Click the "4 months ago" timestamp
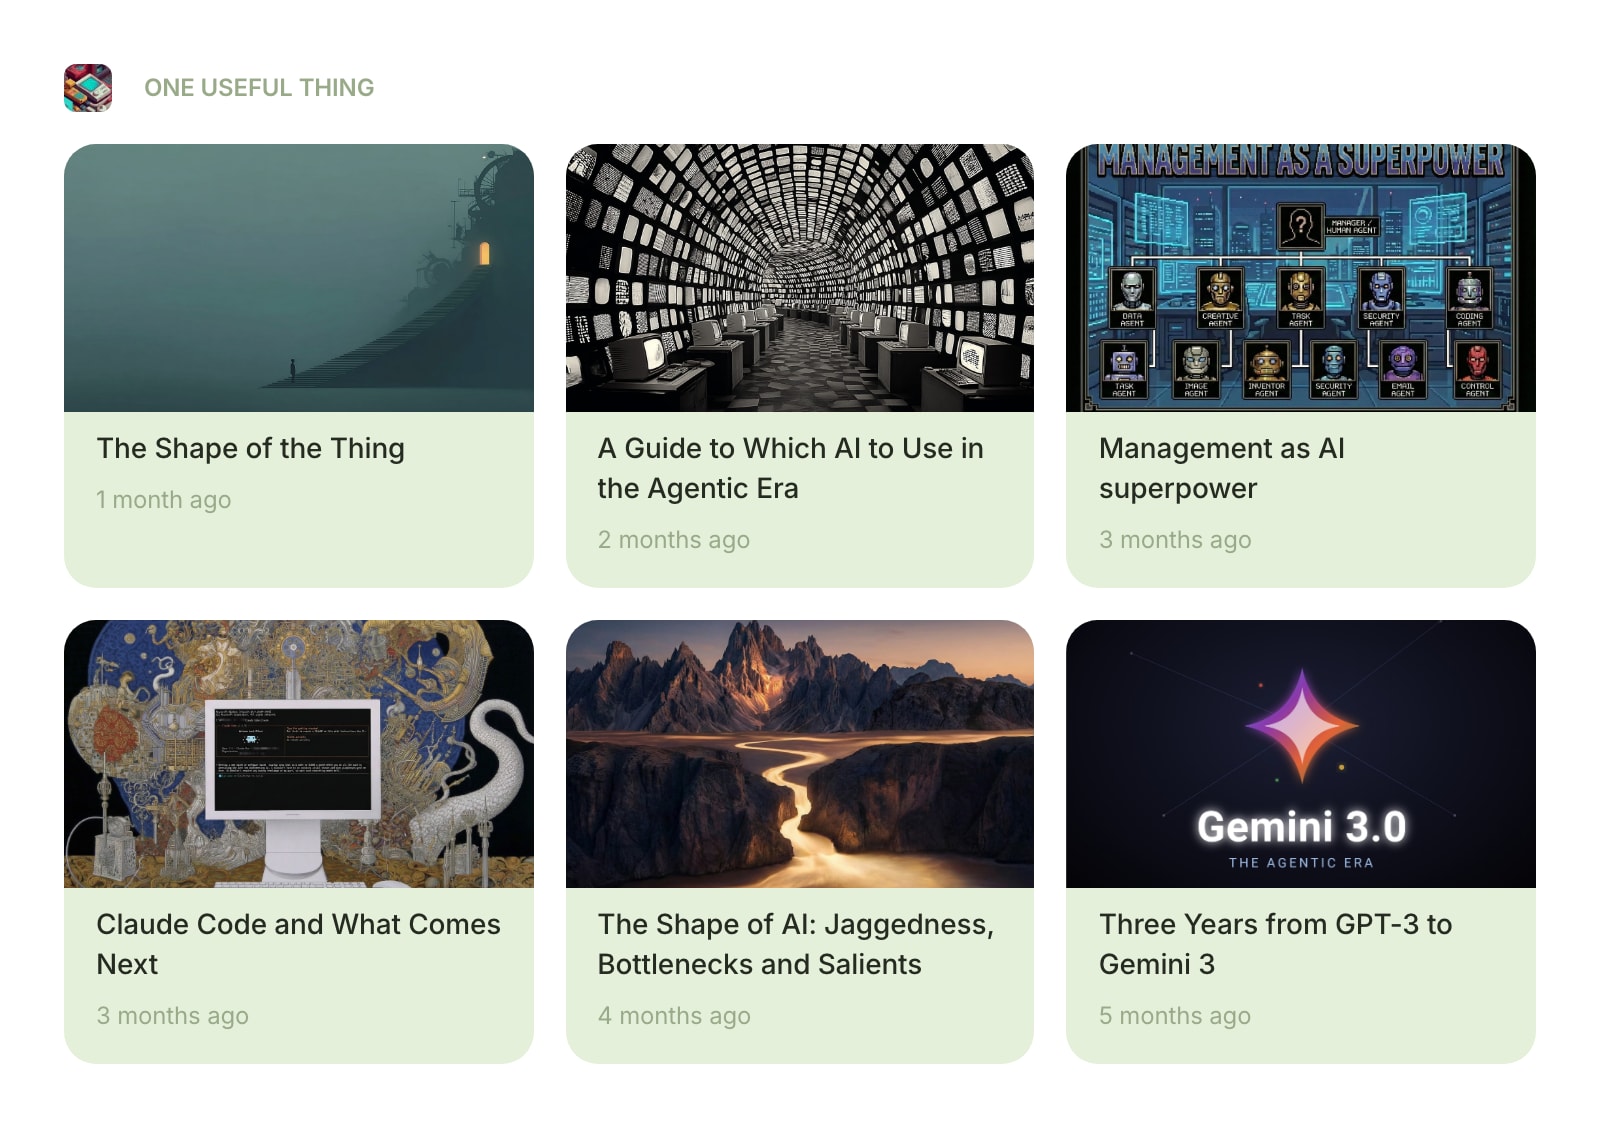1600x1126 pixels. 674,1016
